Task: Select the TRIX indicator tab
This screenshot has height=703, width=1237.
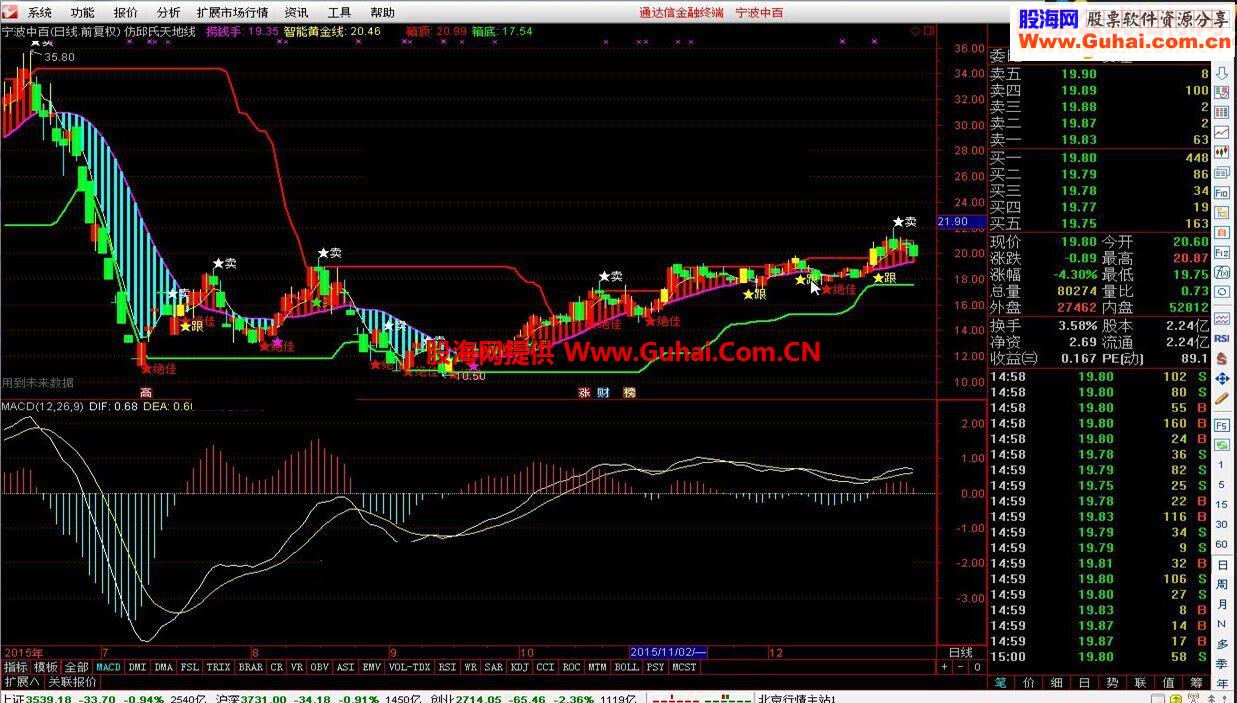Action: [x=219, y=667]
